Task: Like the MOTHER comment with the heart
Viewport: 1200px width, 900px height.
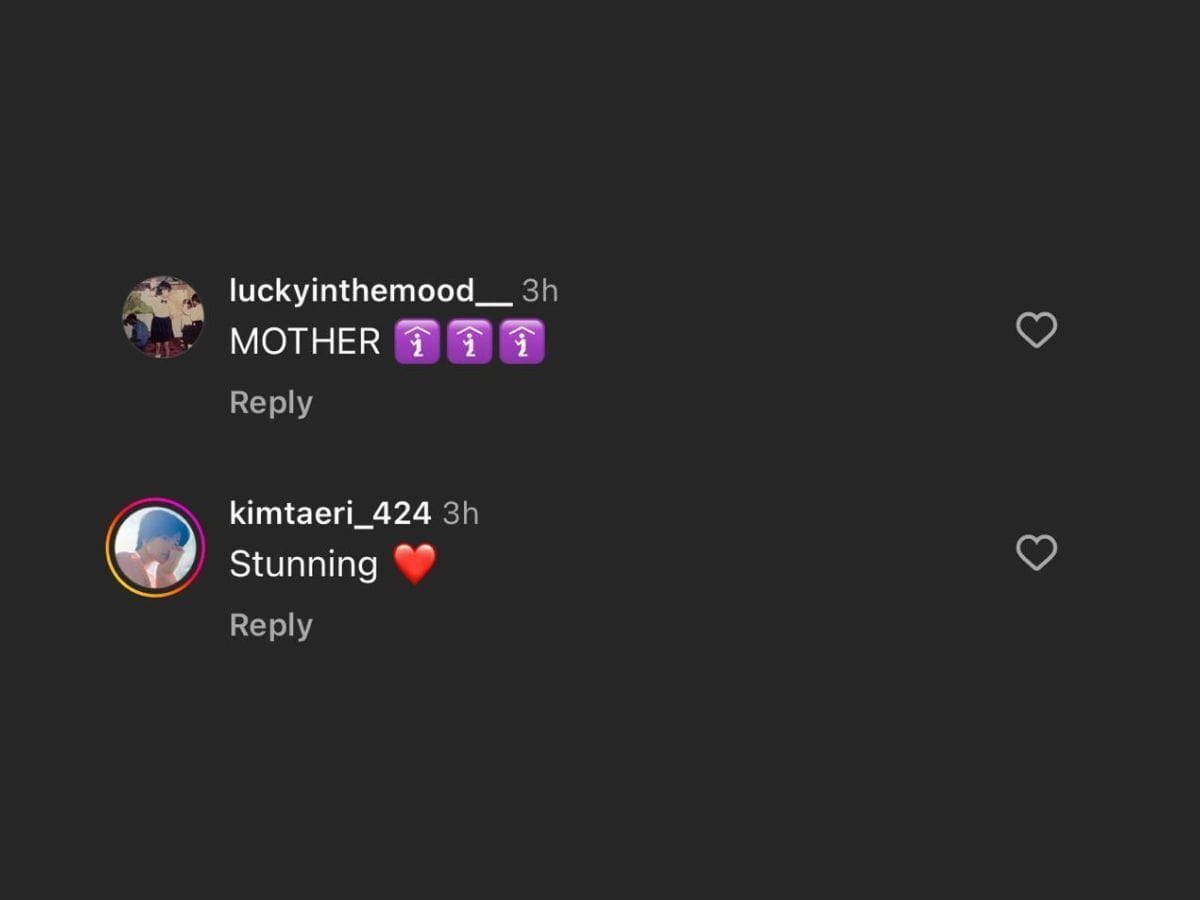Action: [x=1036, y=330]
